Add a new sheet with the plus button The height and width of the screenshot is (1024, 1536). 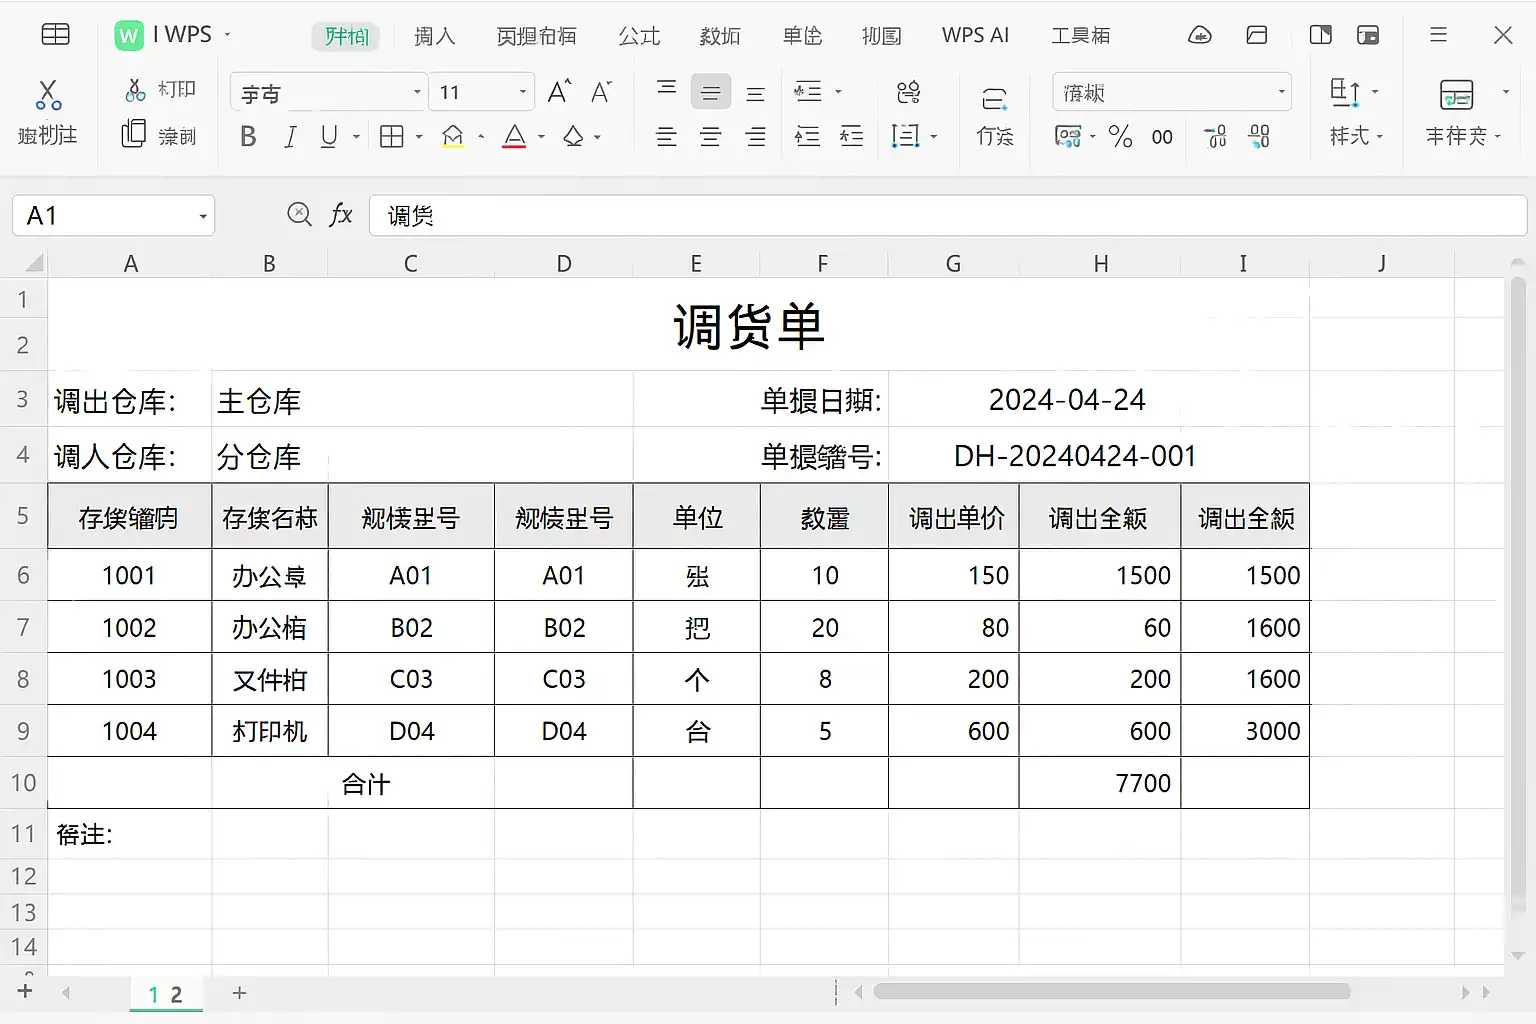point(239,993)
